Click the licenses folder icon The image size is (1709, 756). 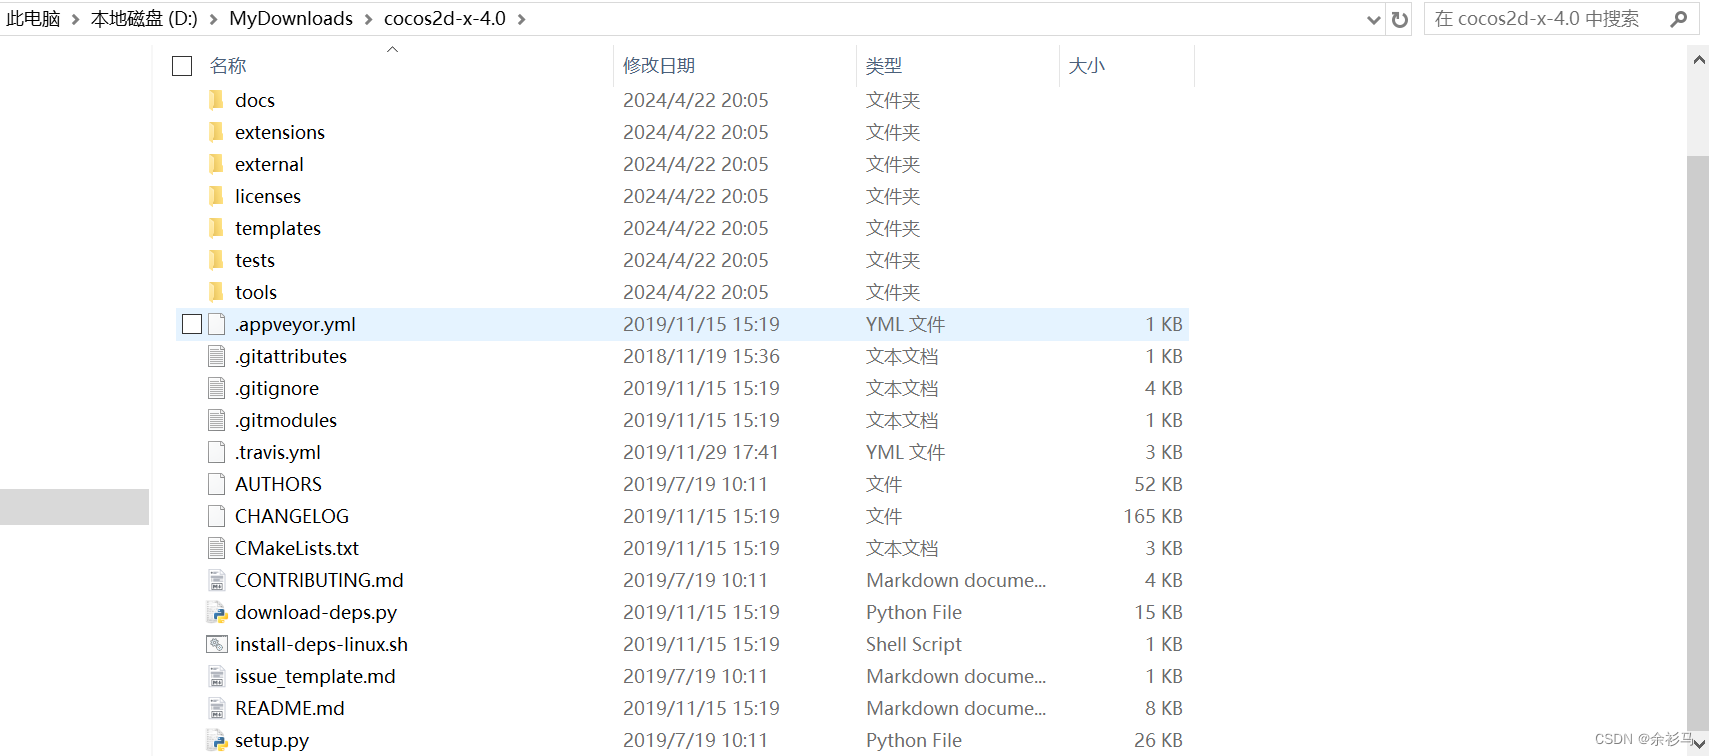coord(216,196)
